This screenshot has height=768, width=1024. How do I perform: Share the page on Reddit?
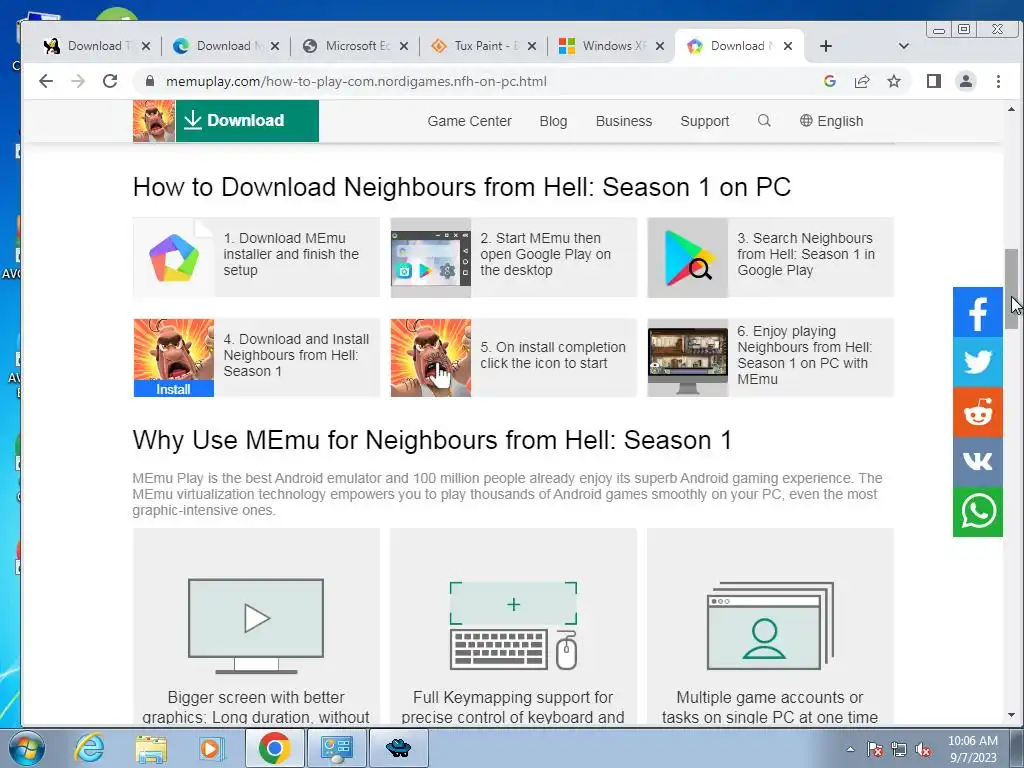[978, 412]
